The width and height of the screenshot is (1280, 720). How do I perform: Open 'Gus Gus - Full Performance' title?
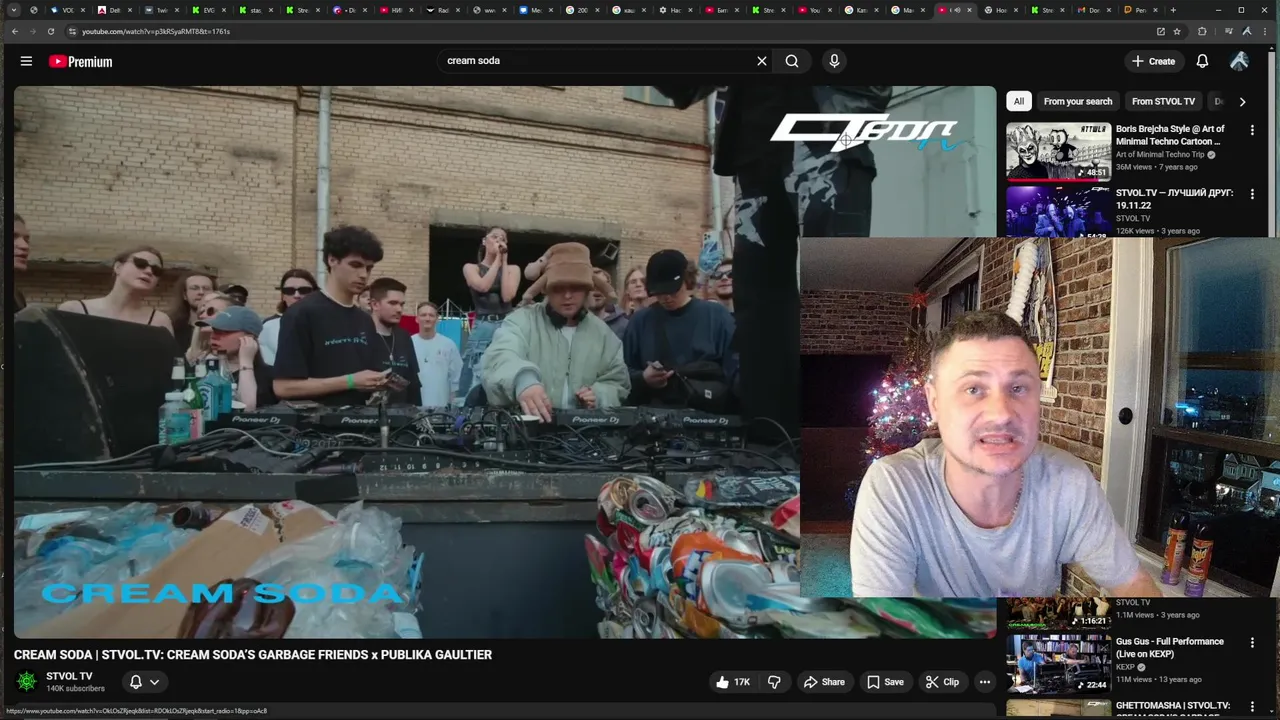pos(1169,647)
